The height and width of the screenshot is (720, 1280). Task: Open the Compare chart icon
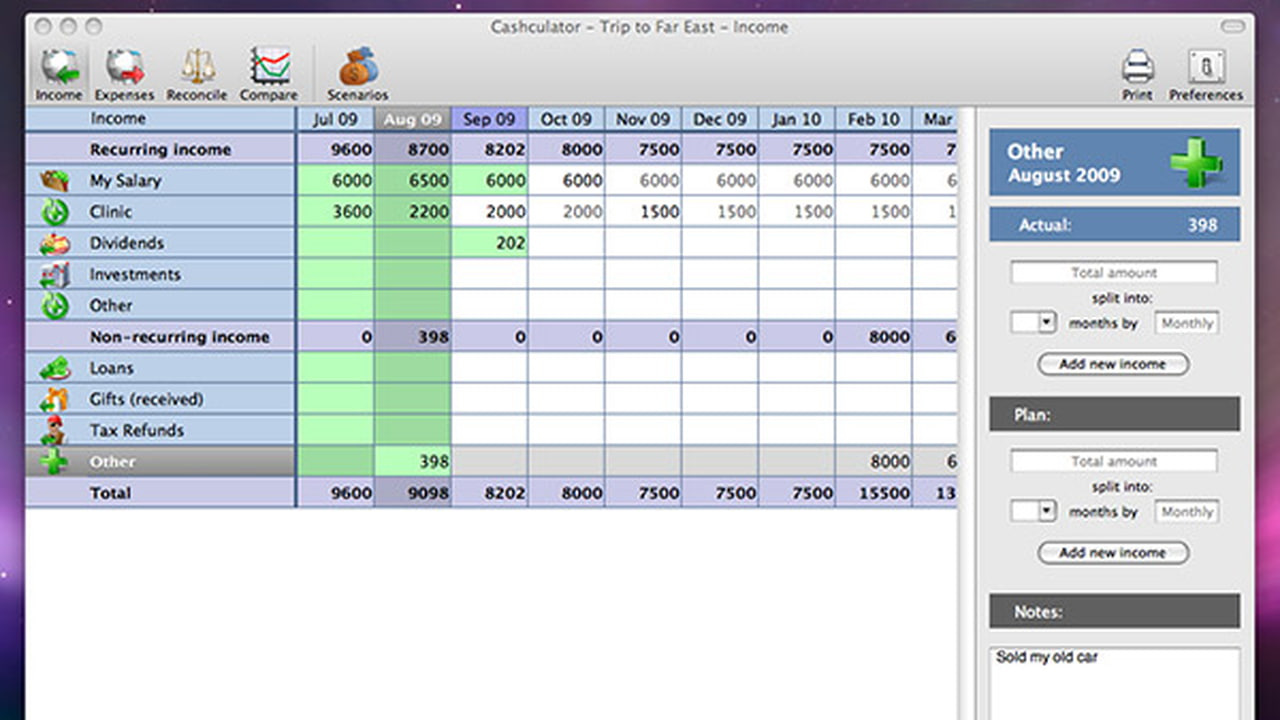[269, 74]
